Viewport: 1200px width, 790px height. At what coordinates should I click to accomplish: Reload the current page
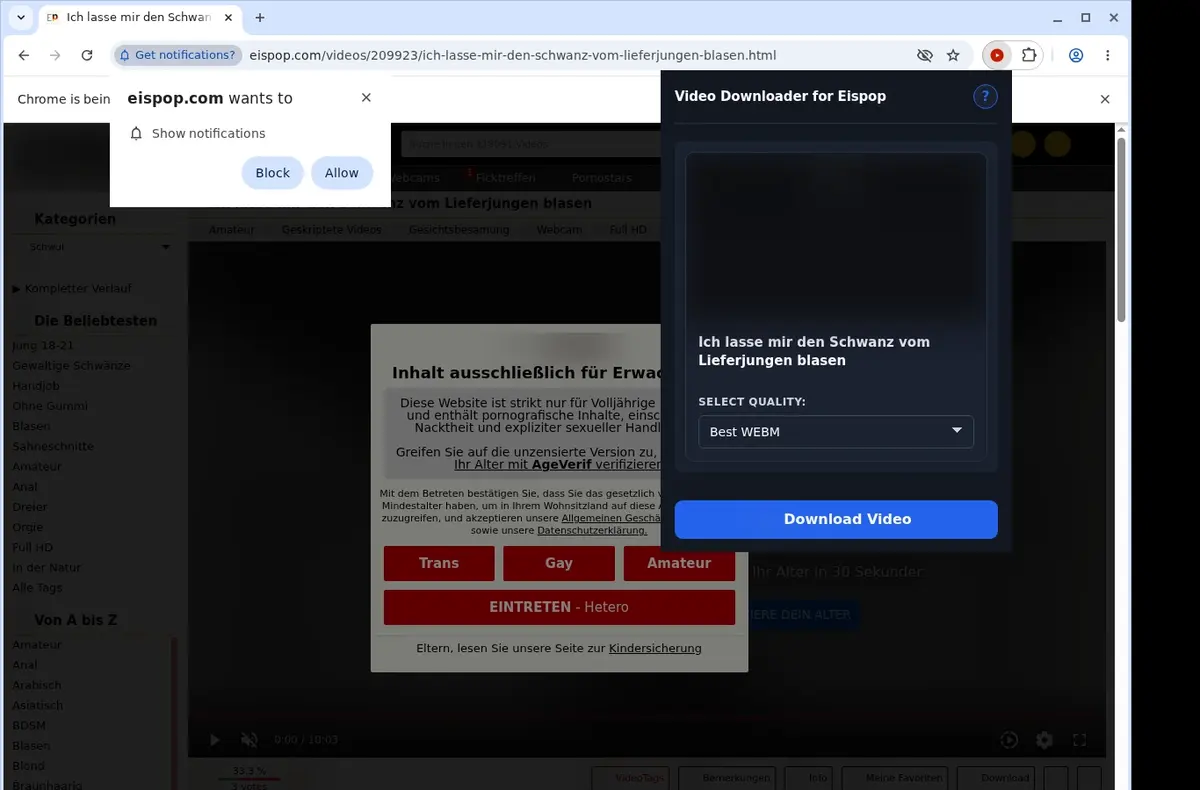point(87,56)
